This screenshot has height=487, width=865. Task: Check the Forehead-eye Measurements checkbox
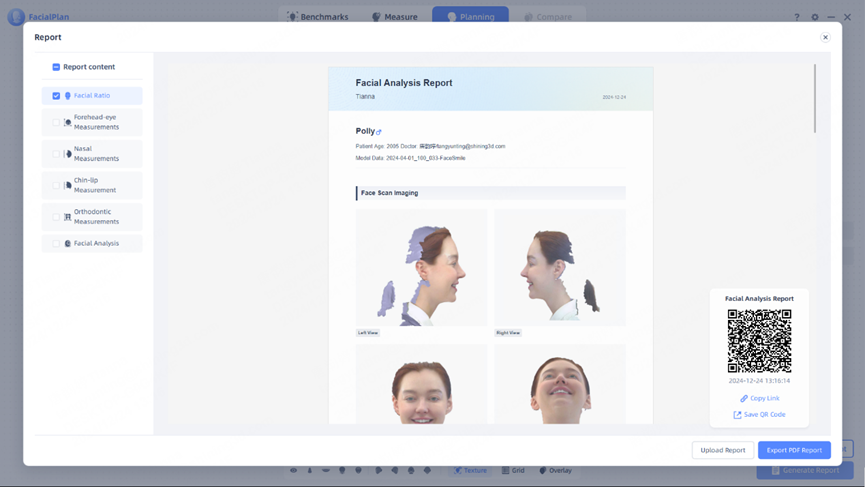coord(56,122)
